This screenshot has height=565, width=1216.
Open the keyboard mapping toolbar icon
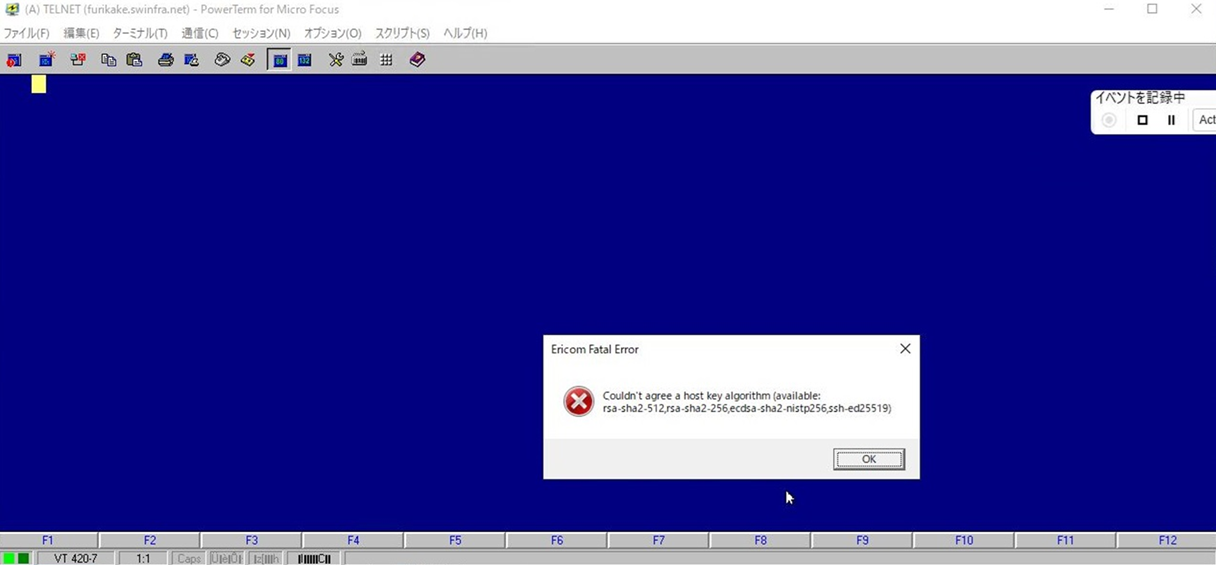[x=360, y=60]
